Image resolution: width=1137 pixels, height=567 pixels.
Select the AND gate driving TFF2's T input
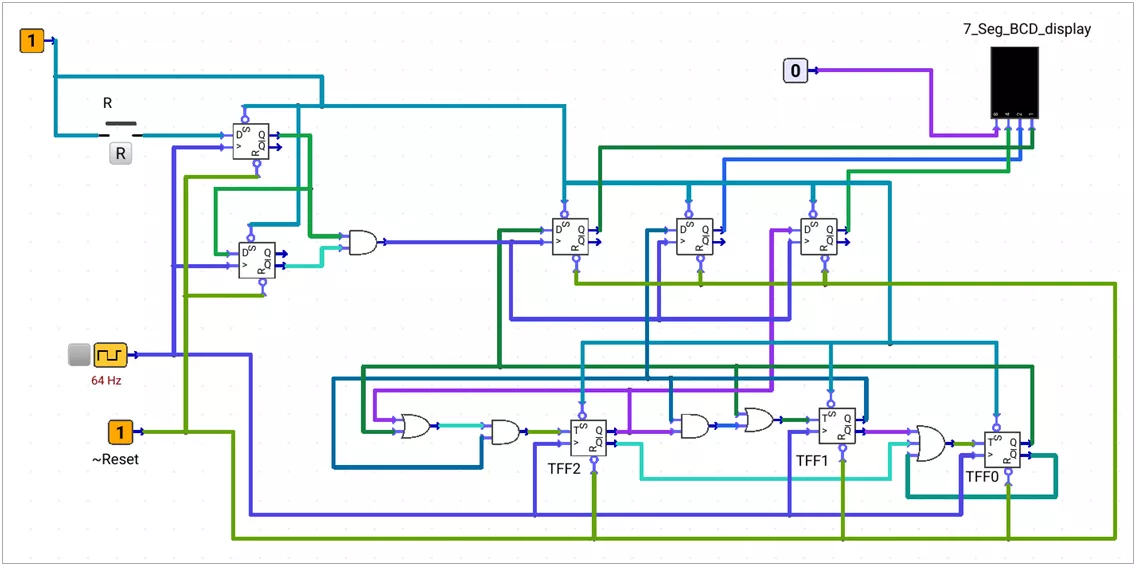[505, 432]
